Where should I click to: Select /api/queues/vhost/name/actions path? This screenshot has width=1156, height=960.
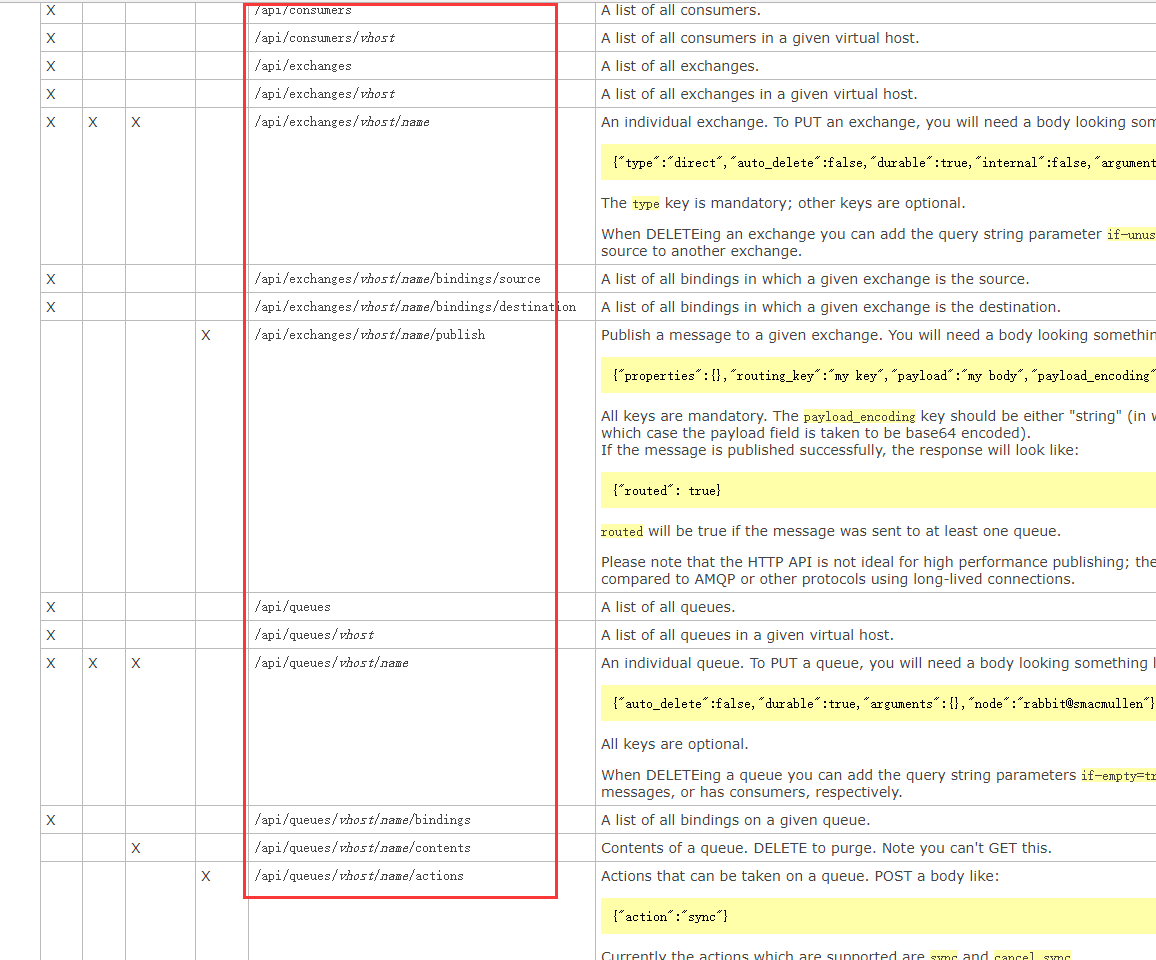coord(359,876)
